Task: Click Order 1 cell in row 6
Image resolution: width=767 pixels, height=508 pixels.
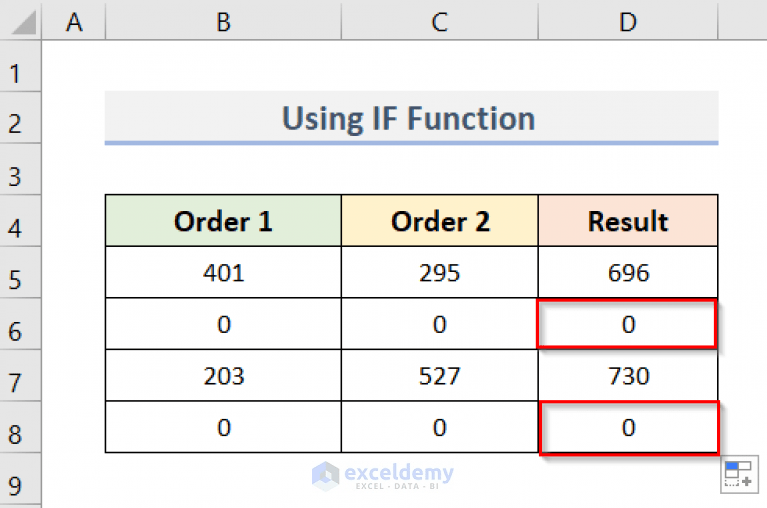Action: [x=223, y=324]
